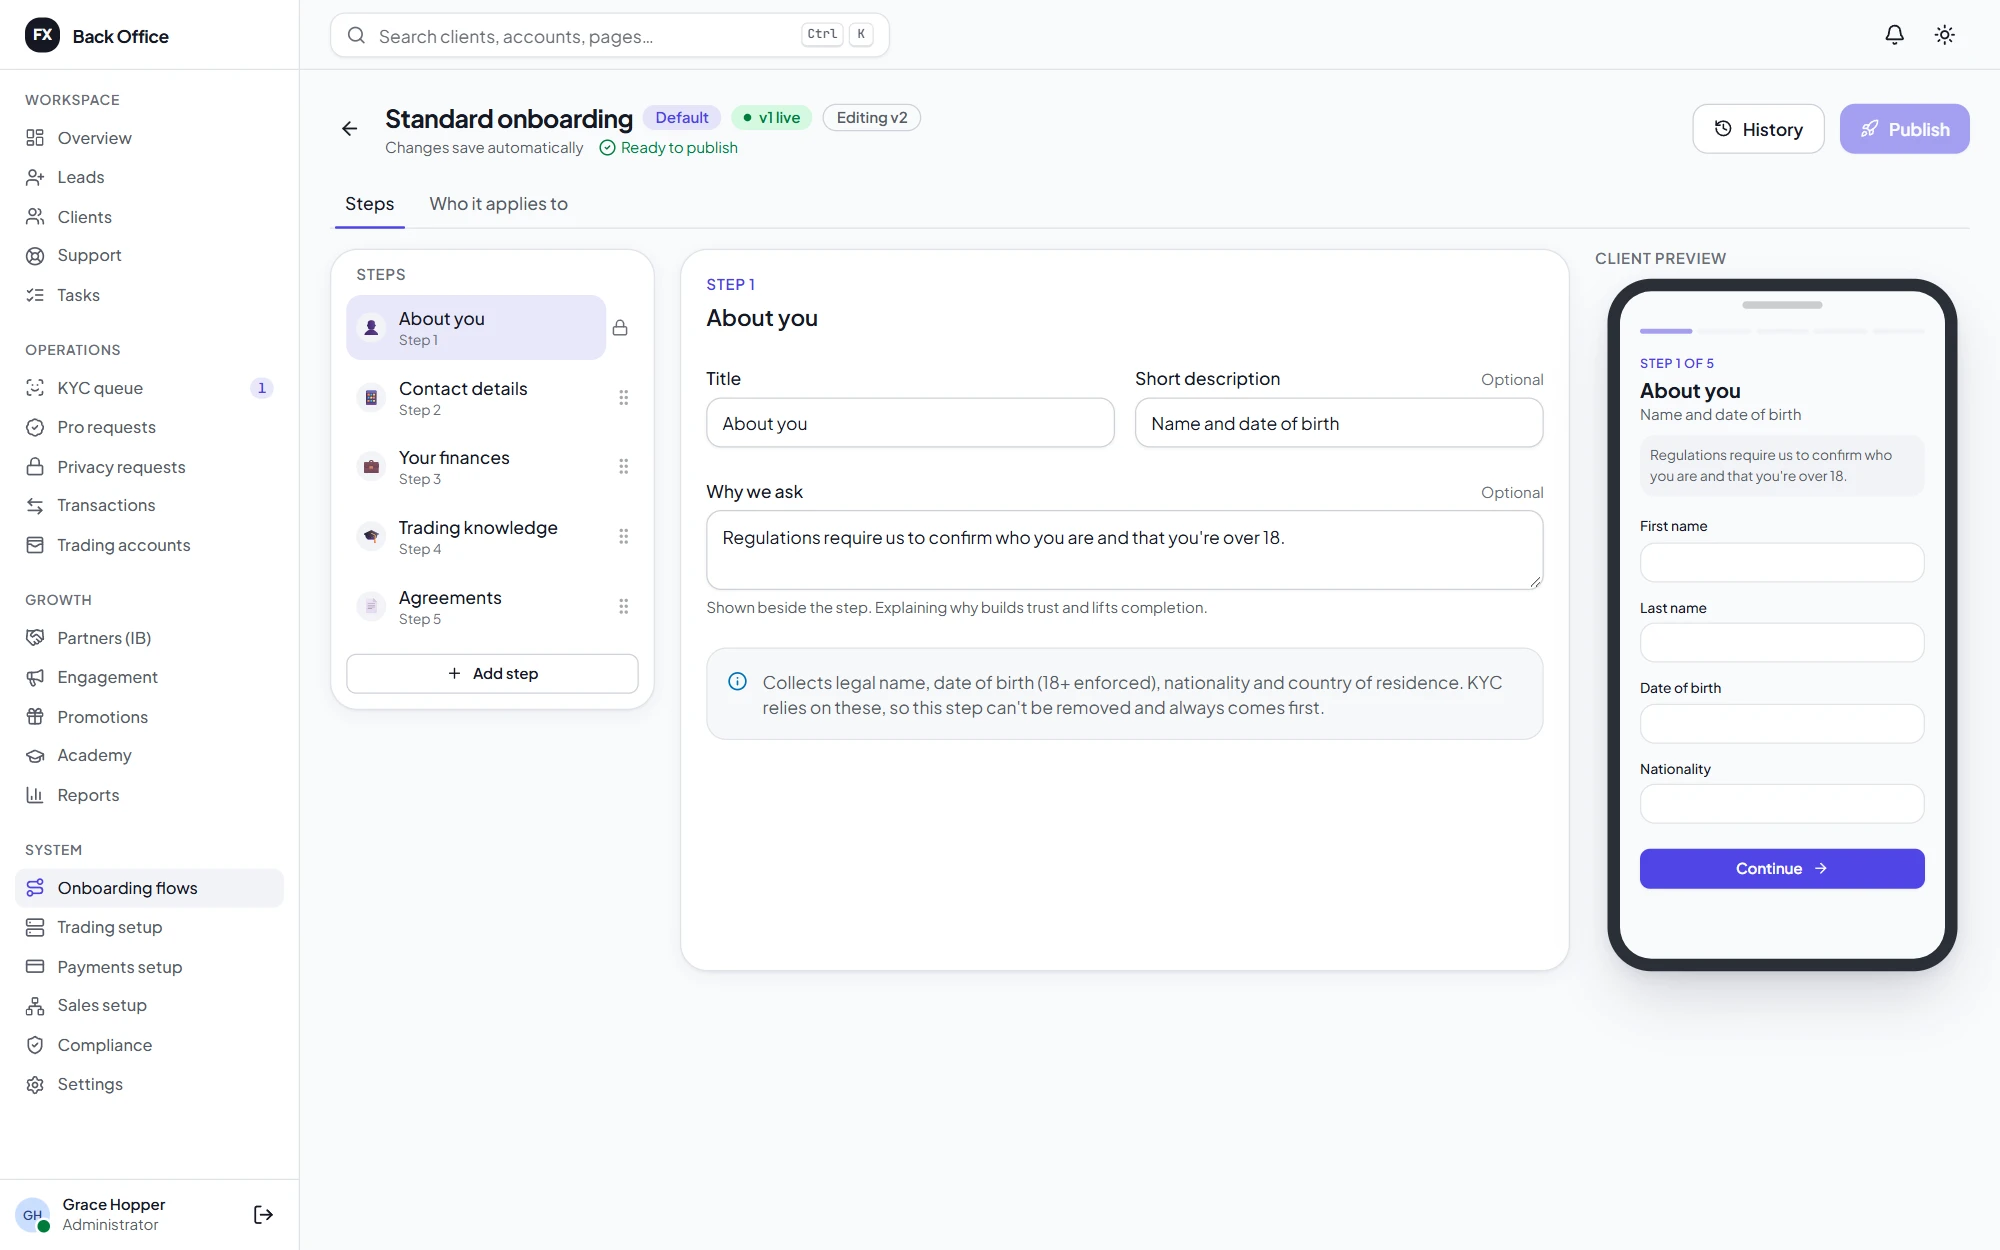Click the drag handle for Trading knowledge step
Image resolution: width=2000 pixels, height=1250 pixels.
pos(623,537)
